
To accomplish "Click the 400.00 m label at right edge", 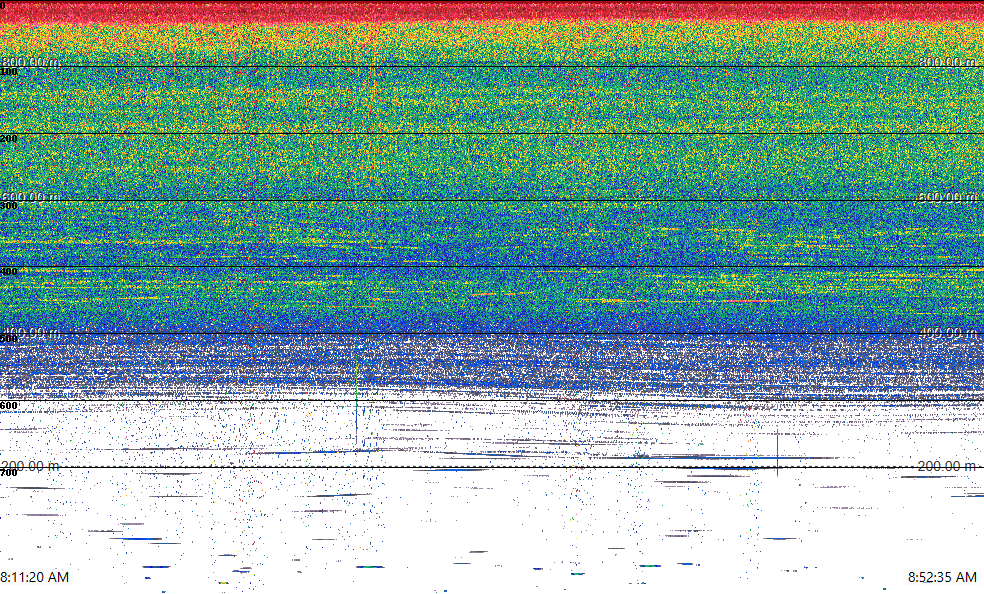I will coord(947,332).
